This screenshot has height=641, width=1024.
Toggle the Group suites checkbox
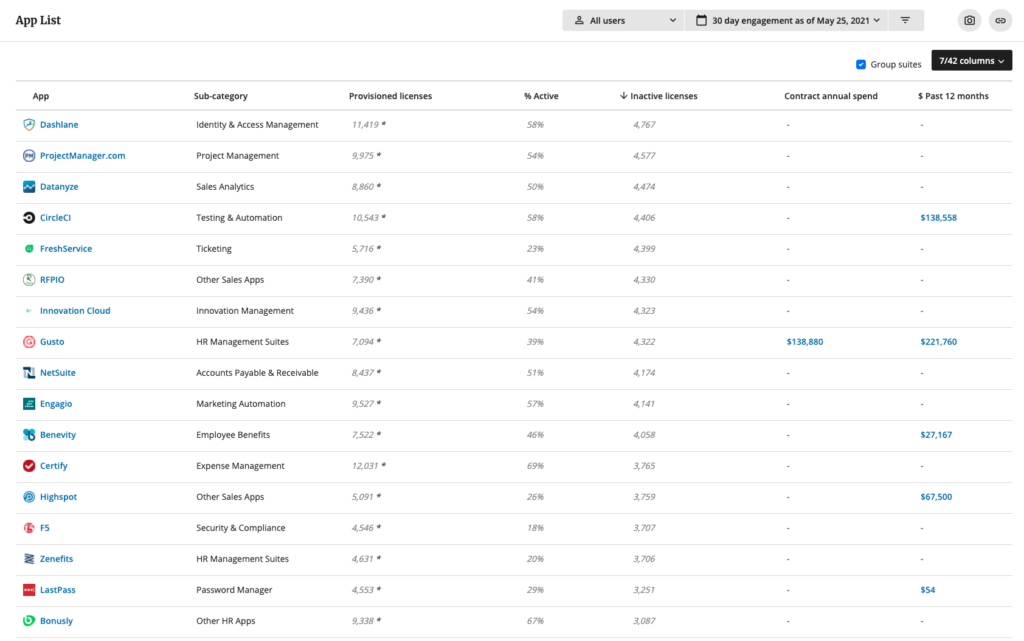pyautogui.click(x=861, y=64)
